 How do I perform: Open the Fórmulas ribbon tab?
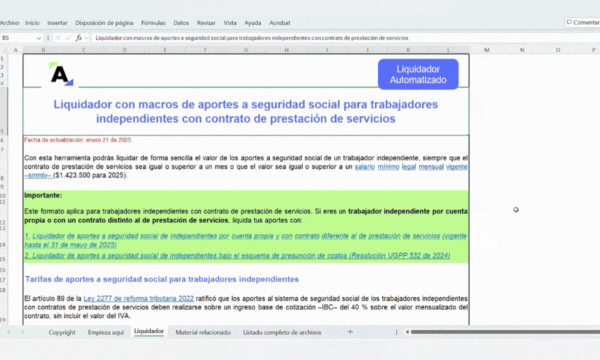pyautogui.click(x=153, y=23)
